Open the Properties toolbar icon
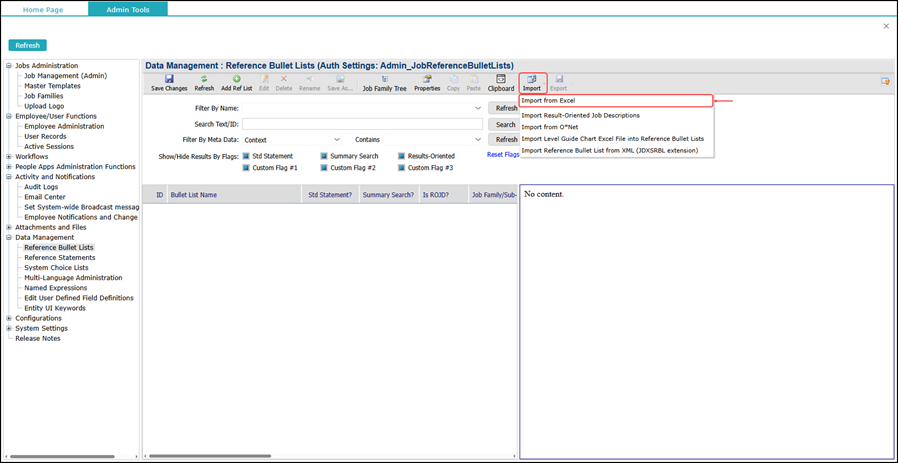The width and height of the screenshot is (899, 463). pyautogui.click(x=427, y=83)
